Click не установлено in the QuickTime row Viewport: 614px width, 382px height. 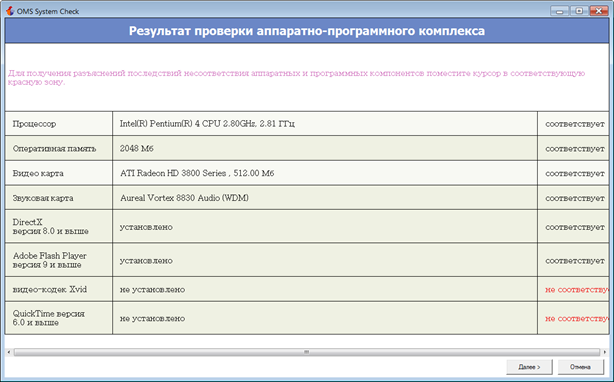[152, 319]
